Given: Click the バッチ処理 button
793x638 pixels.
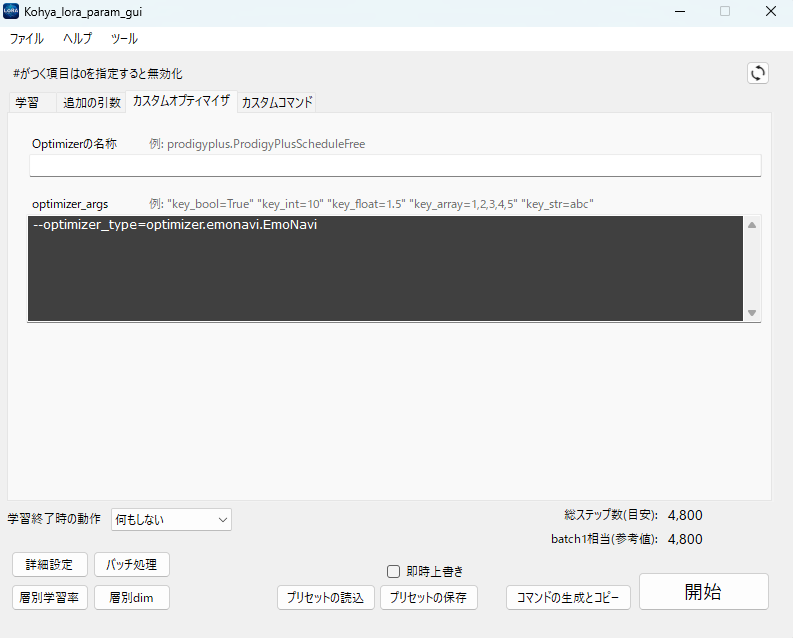Looking at the screenshot, I should click(x=131, y=564).
